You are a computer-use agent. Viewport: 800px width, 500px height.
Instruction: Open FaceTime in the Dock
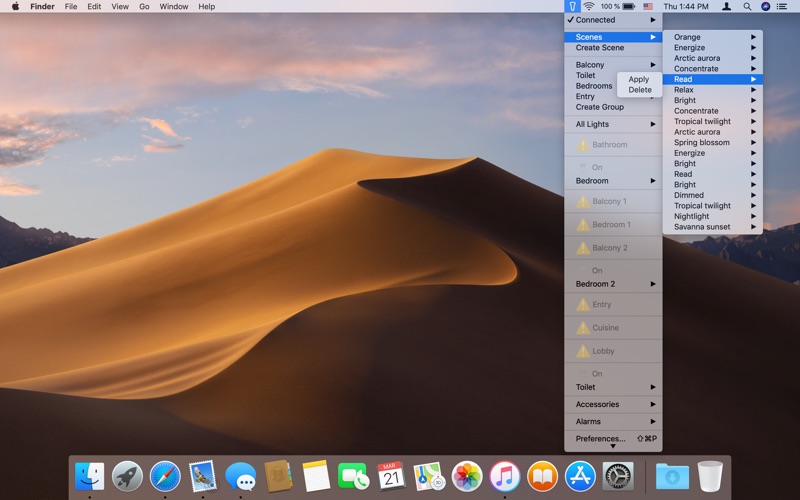(353, 476)
